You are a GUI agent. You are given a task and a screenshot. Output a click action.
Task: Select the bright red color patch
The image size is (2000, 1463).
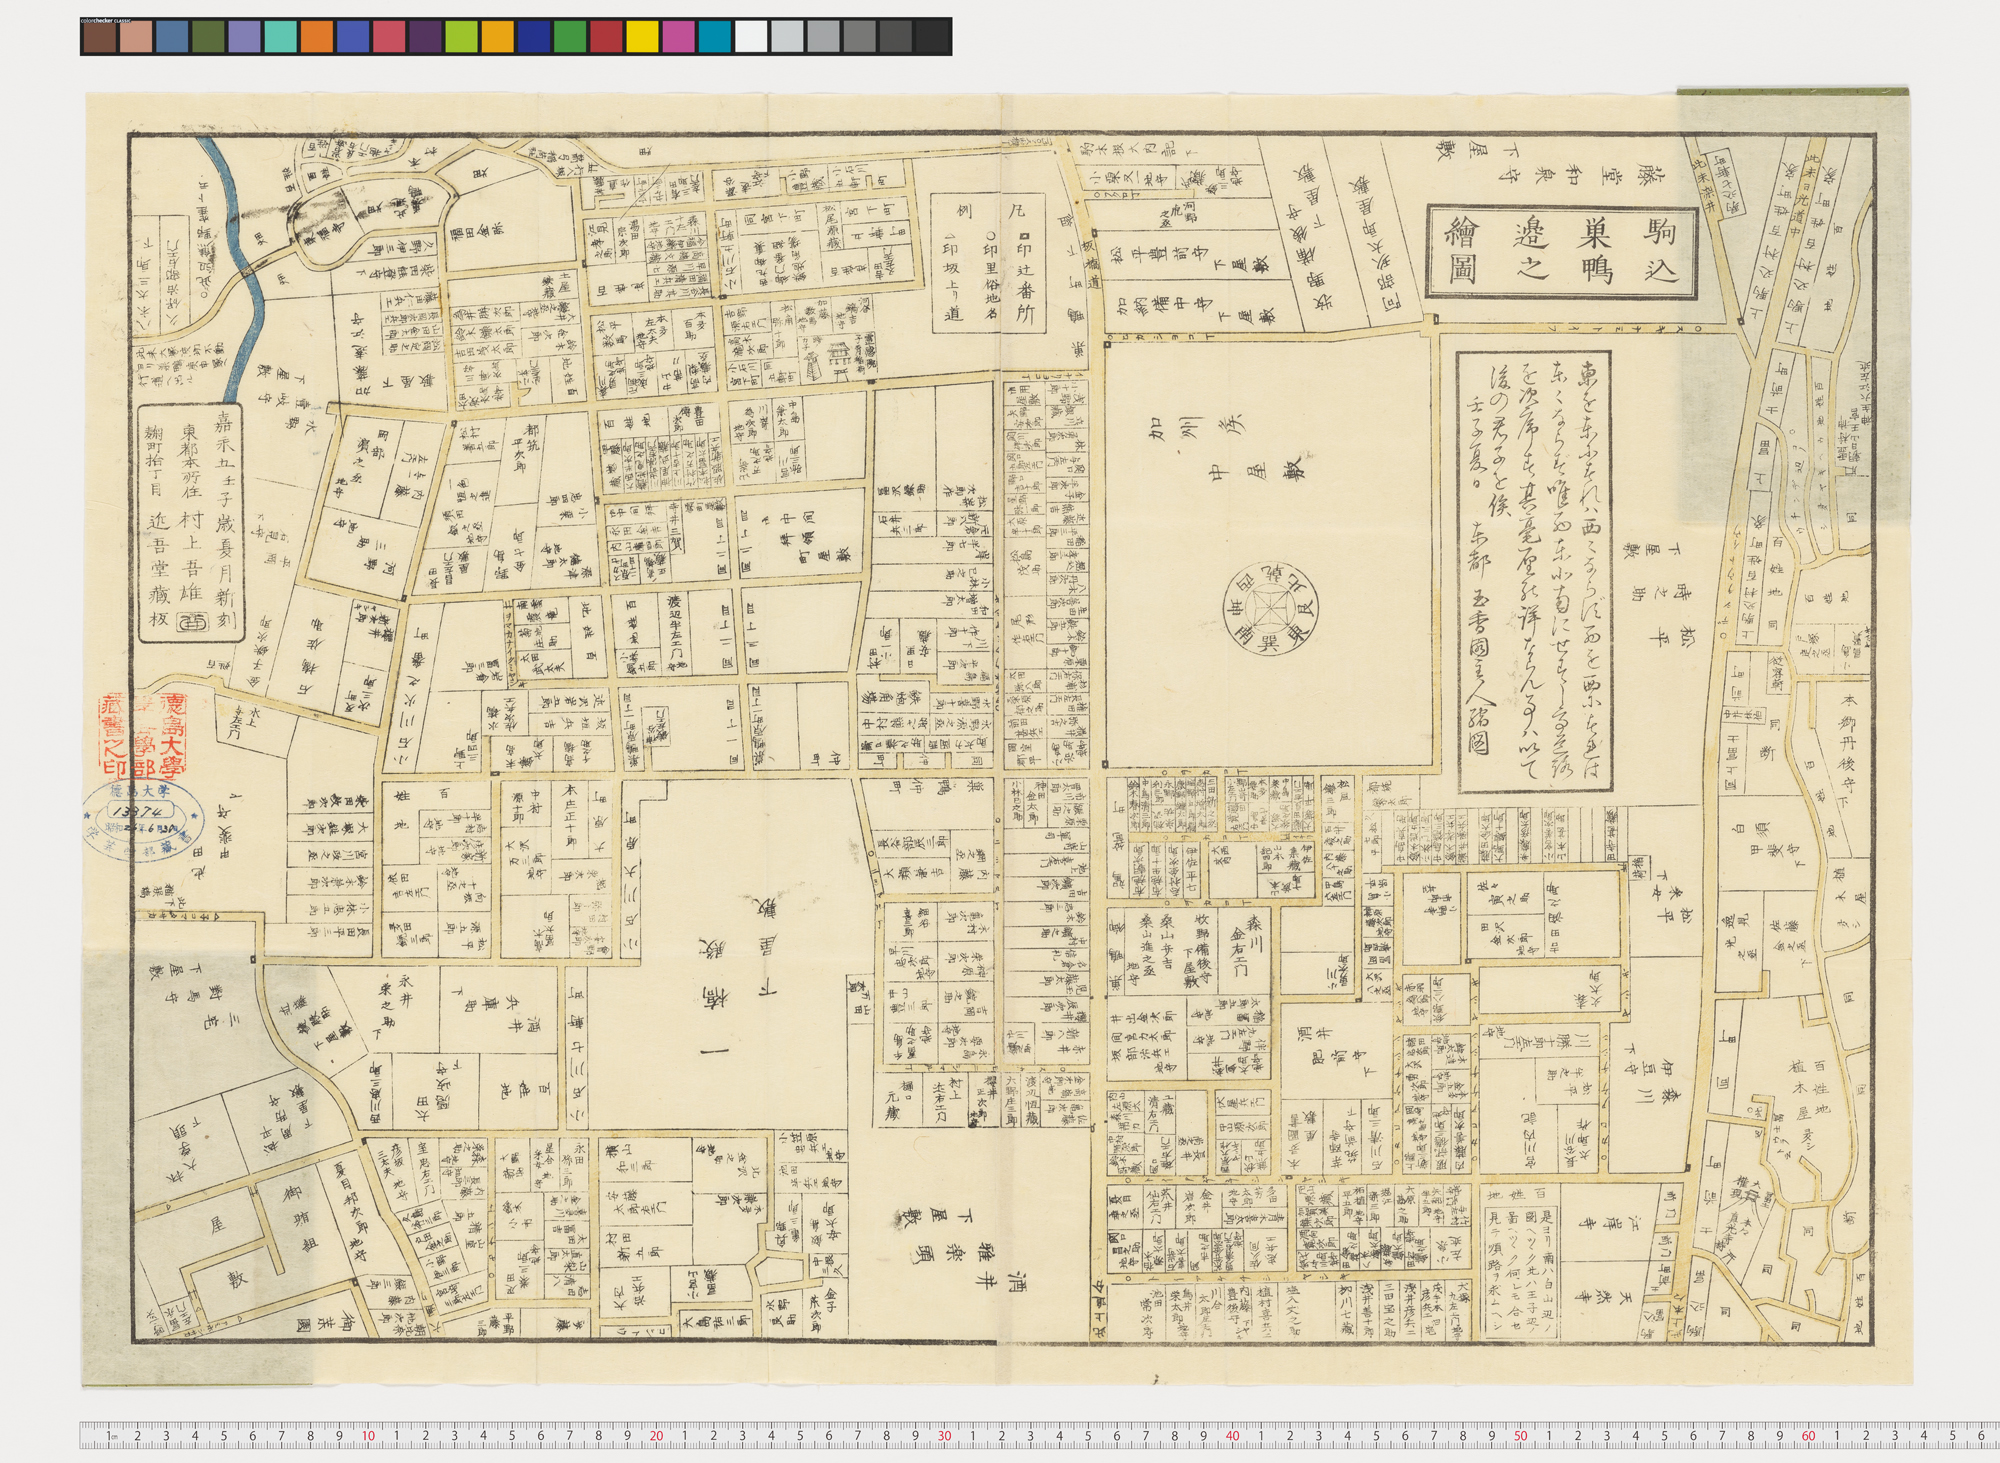point(606,38)
